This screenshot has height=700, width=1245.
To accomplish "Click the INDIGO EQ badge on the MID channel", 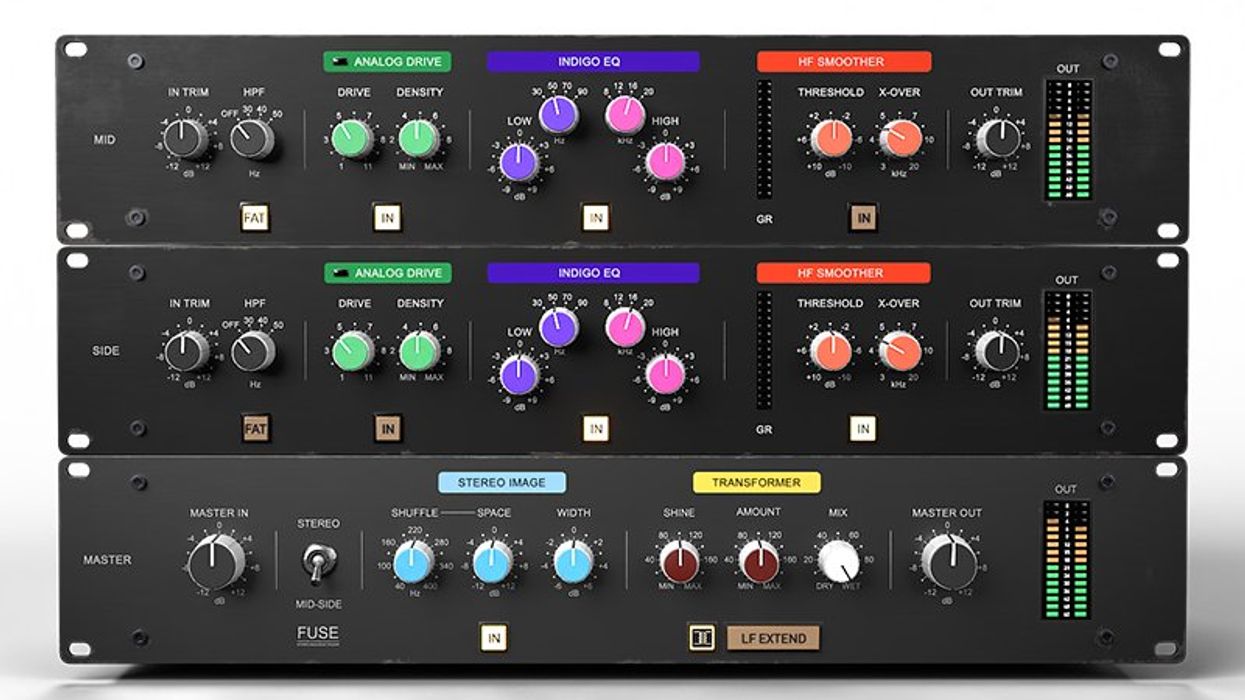I will (596, 59).
